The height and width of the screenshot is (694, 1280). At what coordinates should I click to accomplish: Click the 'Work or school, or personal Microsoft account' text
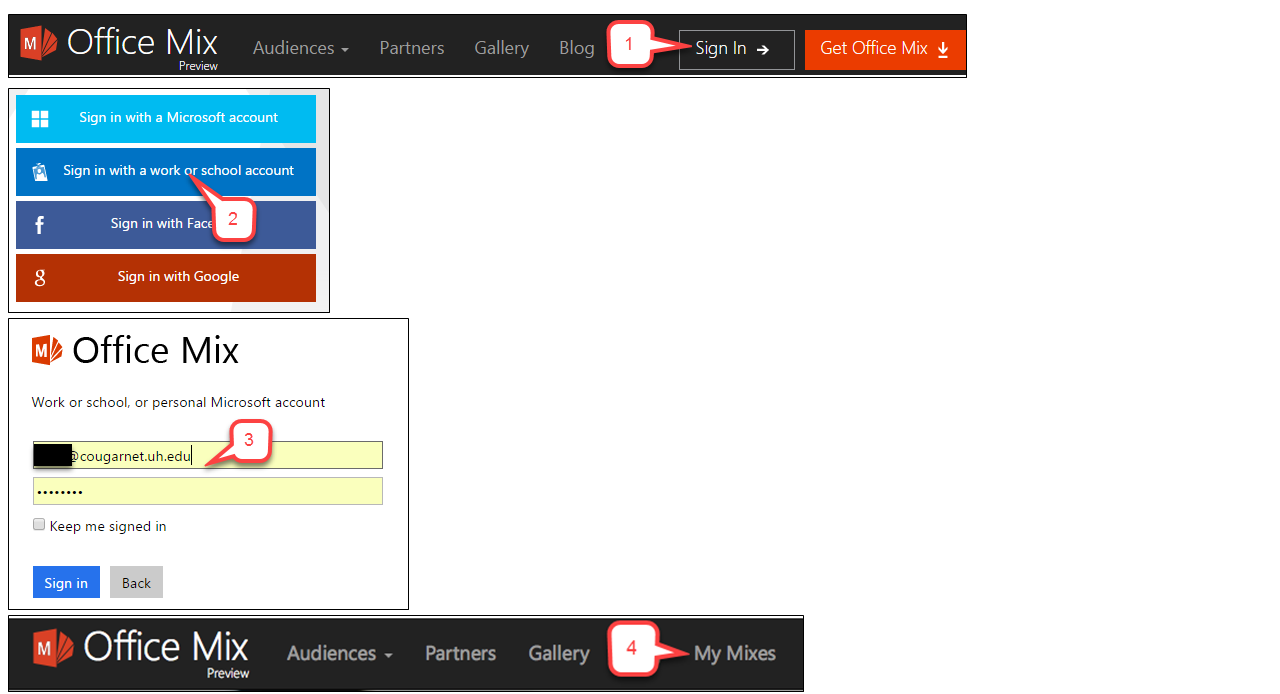(x=179, y=402)
